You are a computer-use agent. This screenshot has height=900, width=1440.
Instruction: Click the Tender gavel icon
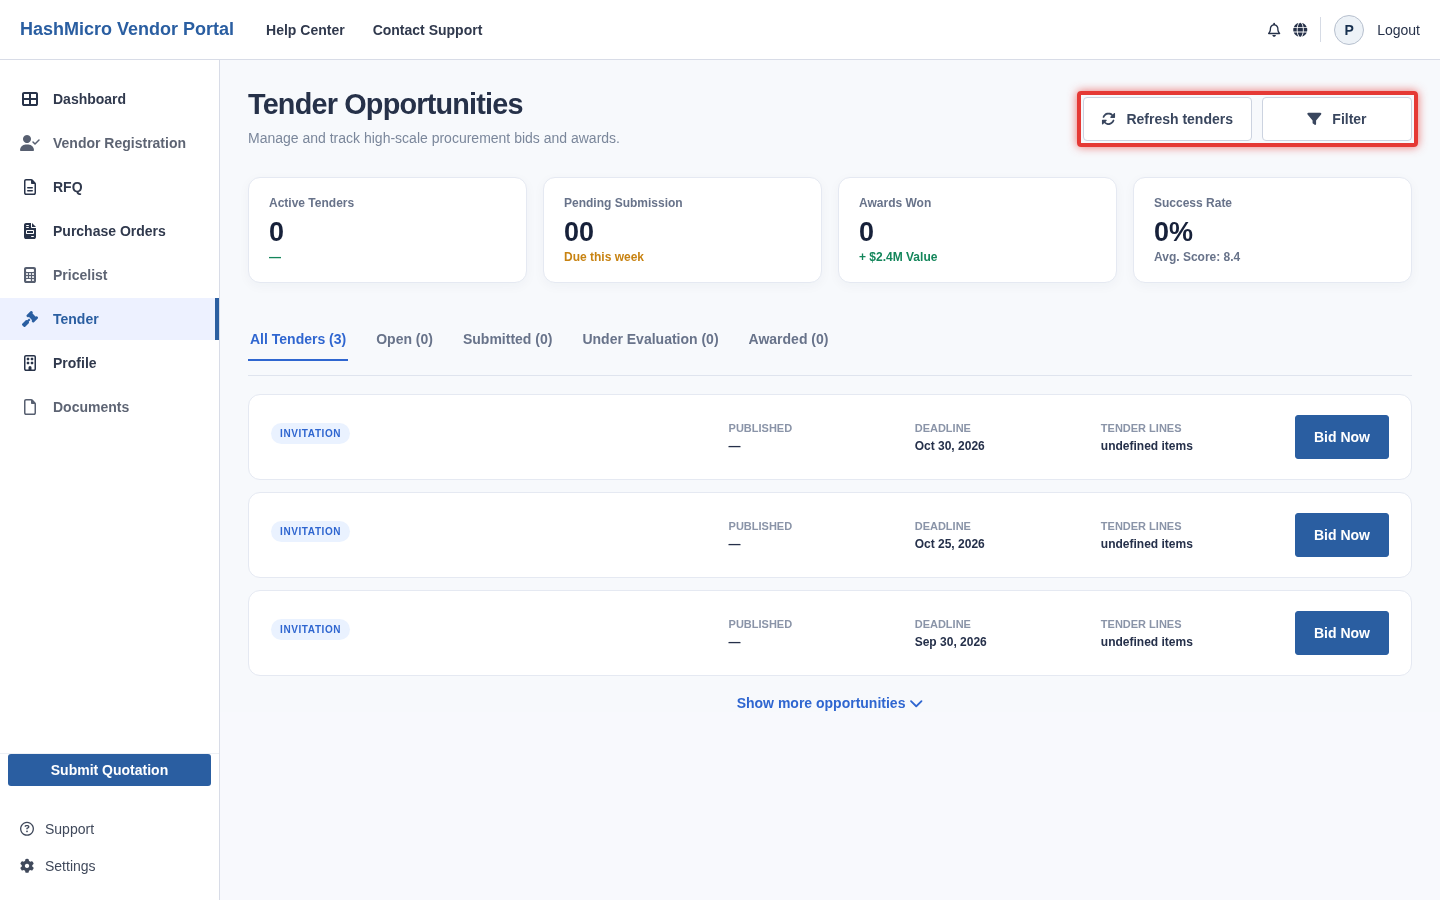click(30, 319)
